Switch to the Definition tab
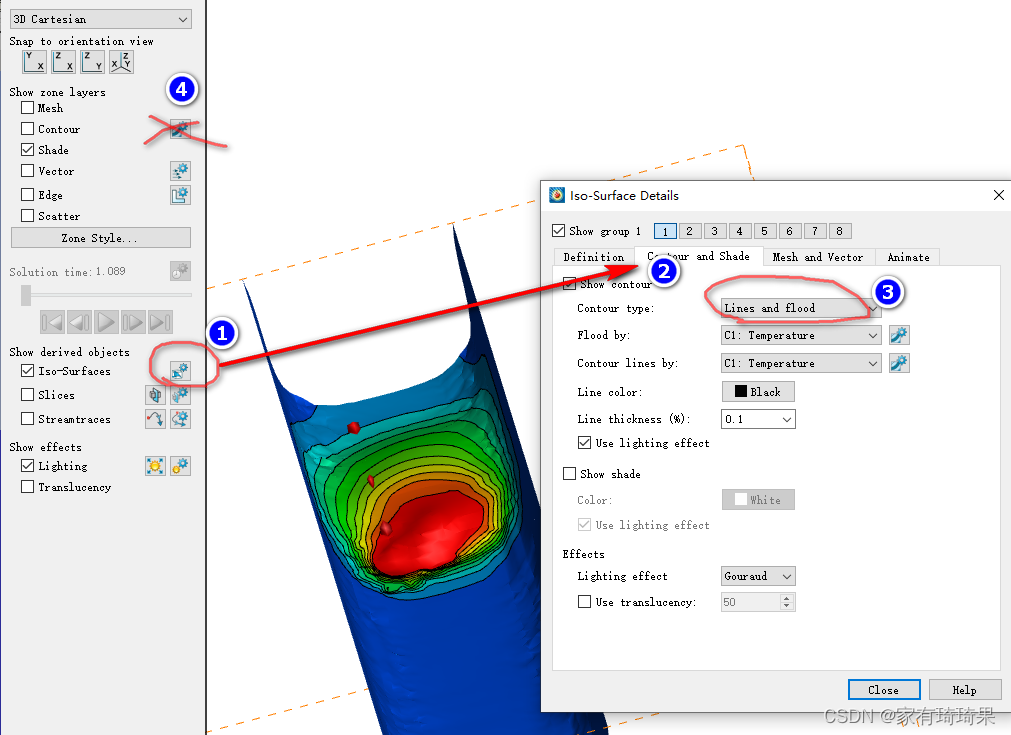The image size is (1011, 735). (x=593, y=257)
